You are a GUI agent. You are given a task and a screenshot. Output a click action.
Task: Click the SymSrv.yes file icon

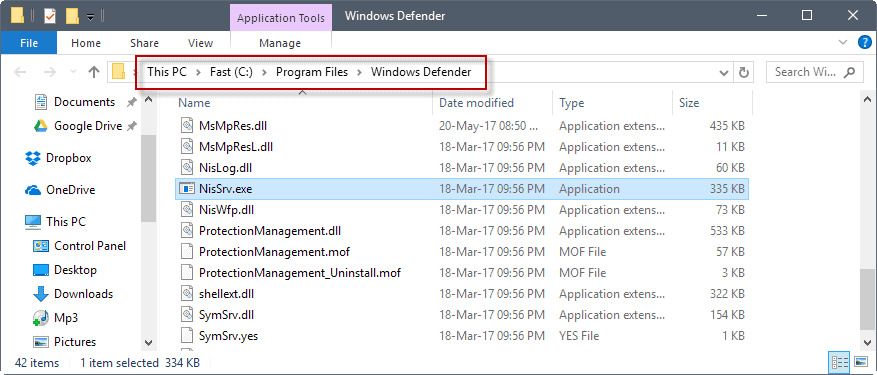[x=186, y=336]
